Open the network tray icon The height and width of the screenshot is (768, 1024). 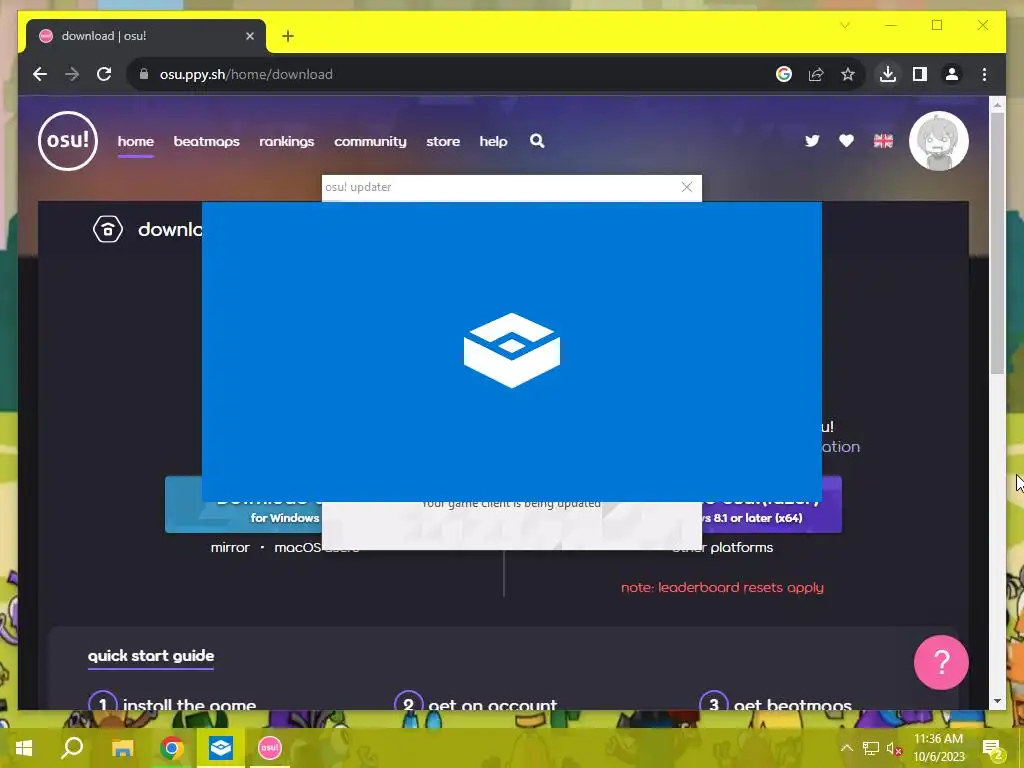pos(871,748)
